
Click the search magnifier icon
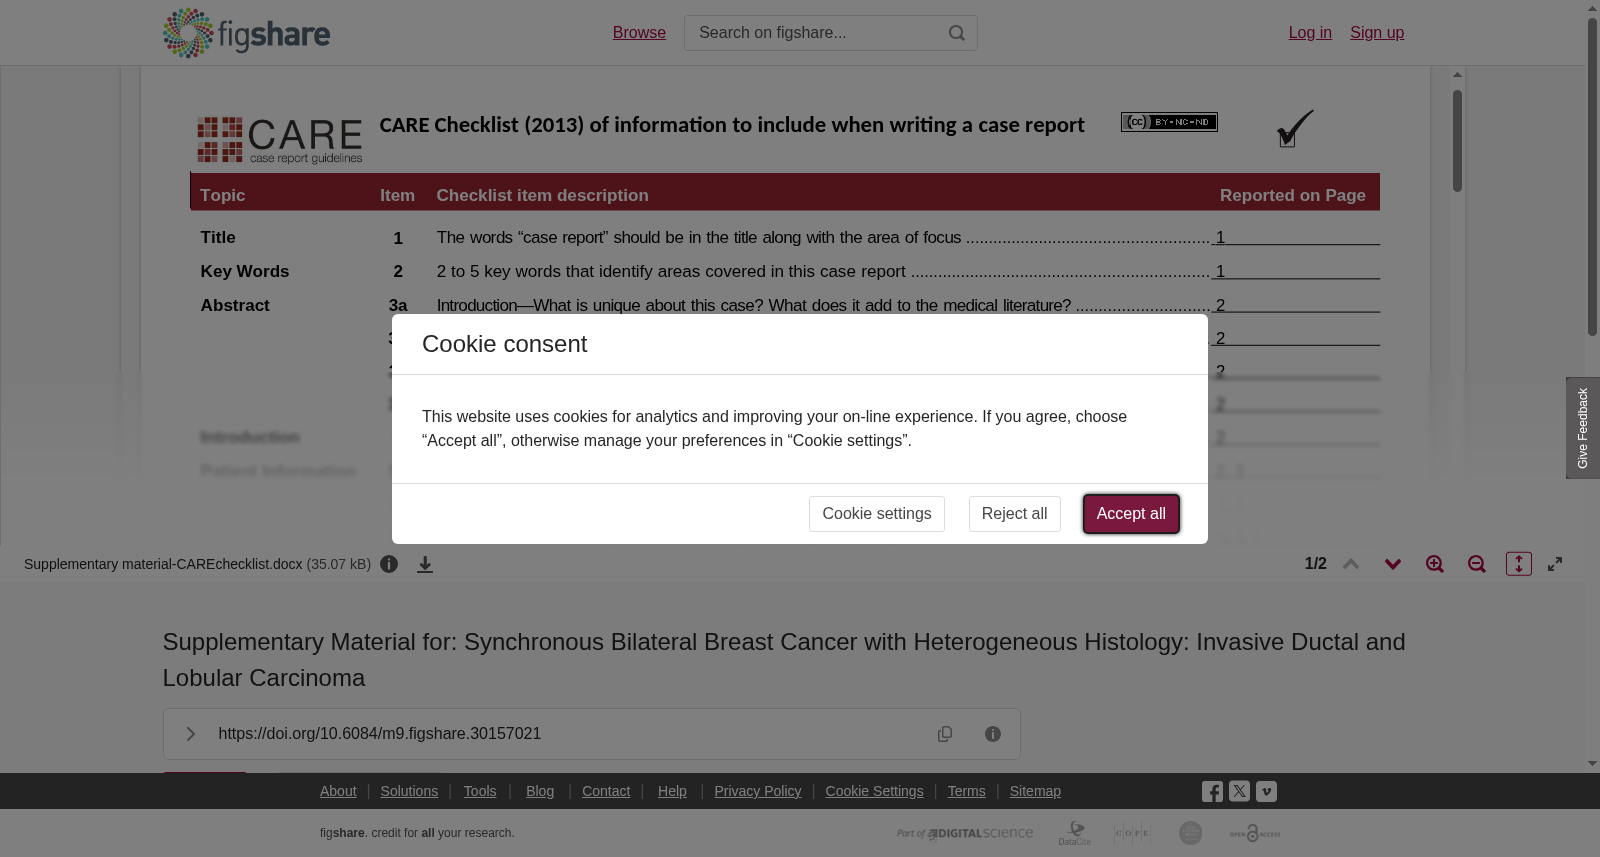[957, 33]
